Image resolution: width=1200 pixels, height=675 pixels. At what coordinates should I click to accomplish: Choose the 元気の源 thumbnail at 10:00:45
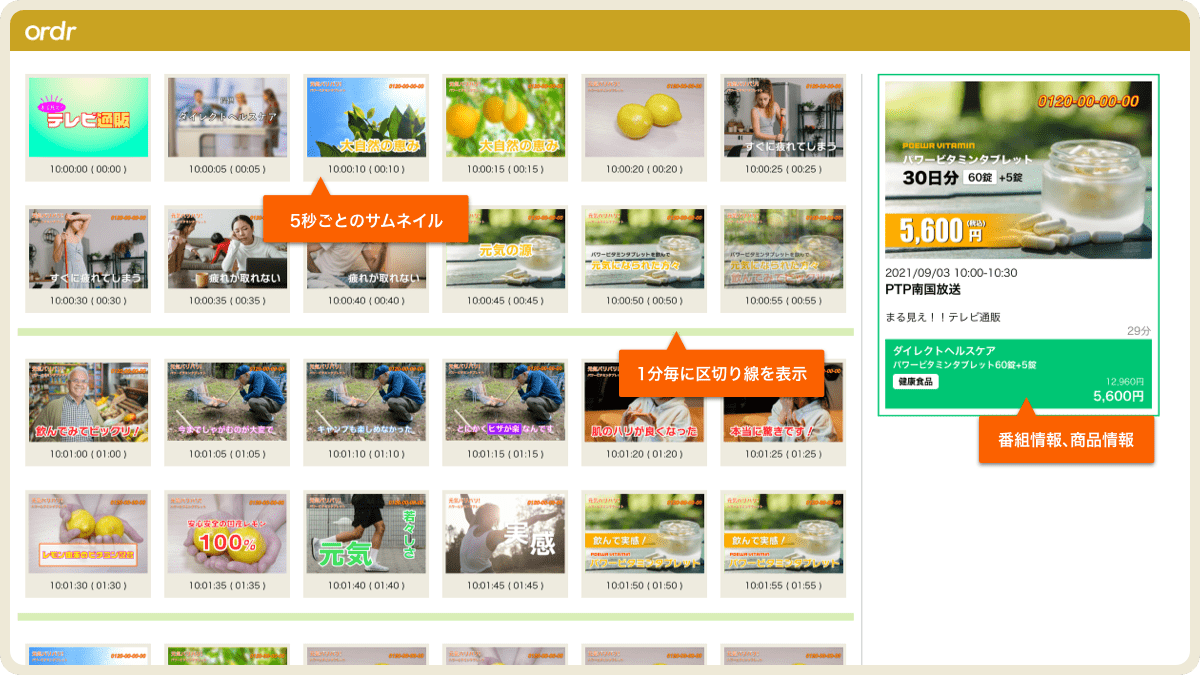[x=505, y=249]
